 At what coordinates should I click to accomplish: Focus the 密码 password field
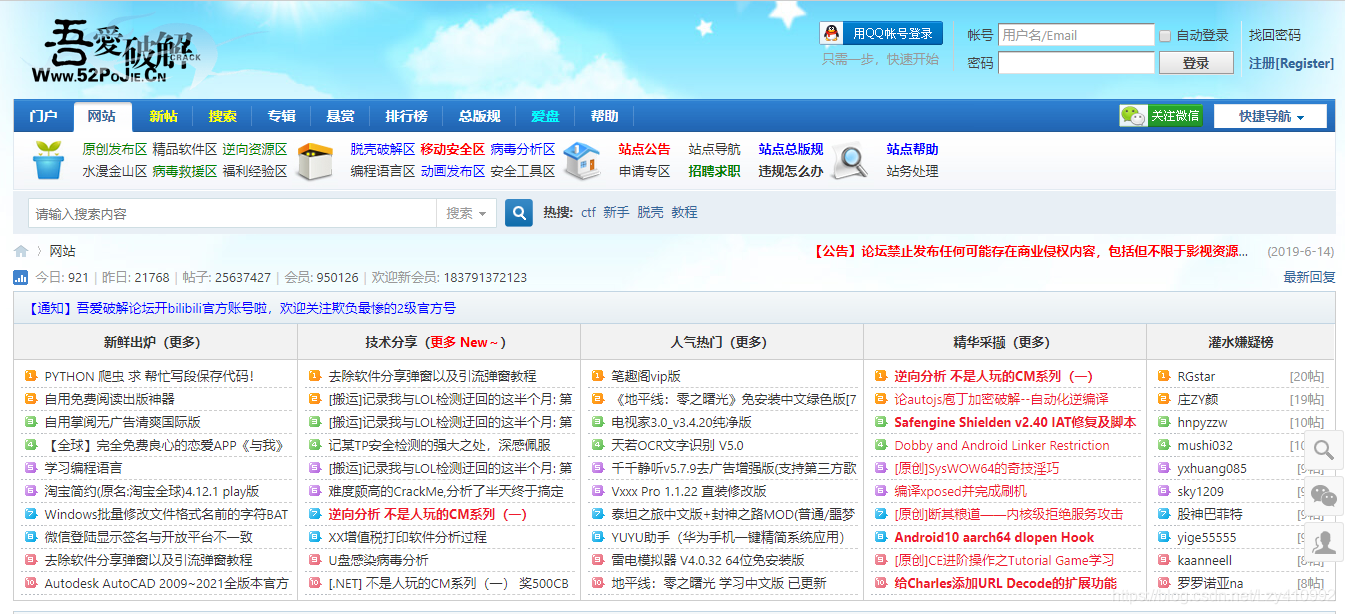(x=1076, y=63)
